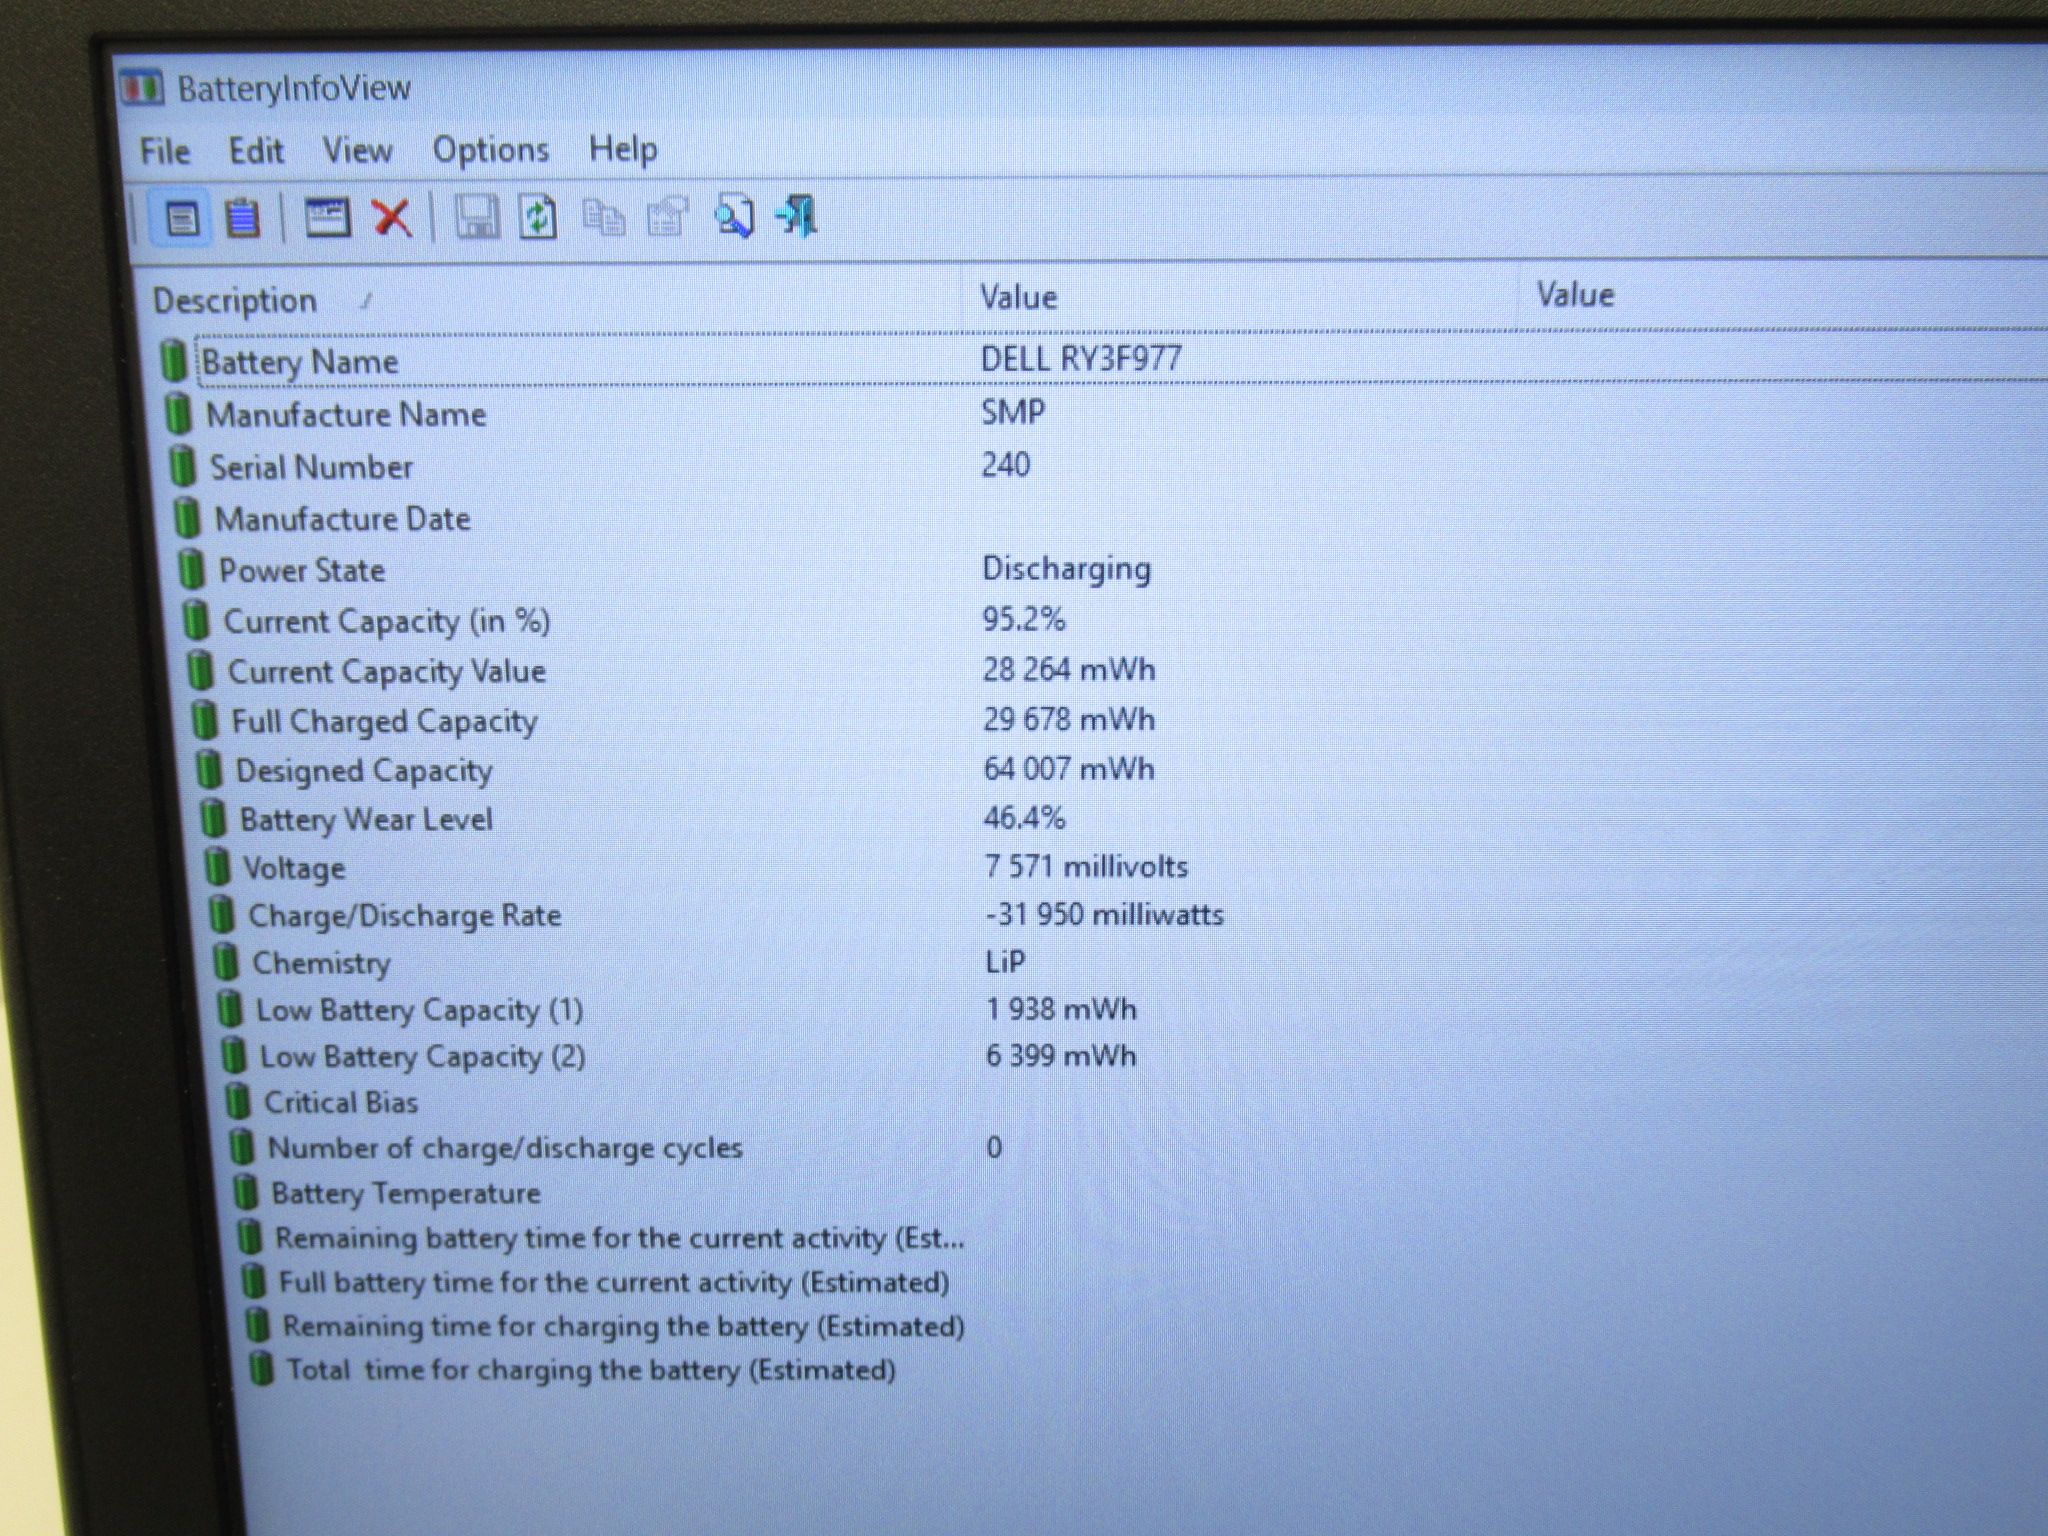Viewport: 2048px width, 1536px height.
Task: Click the Show Battery Log toolbar icon
Action: point(242,218)
